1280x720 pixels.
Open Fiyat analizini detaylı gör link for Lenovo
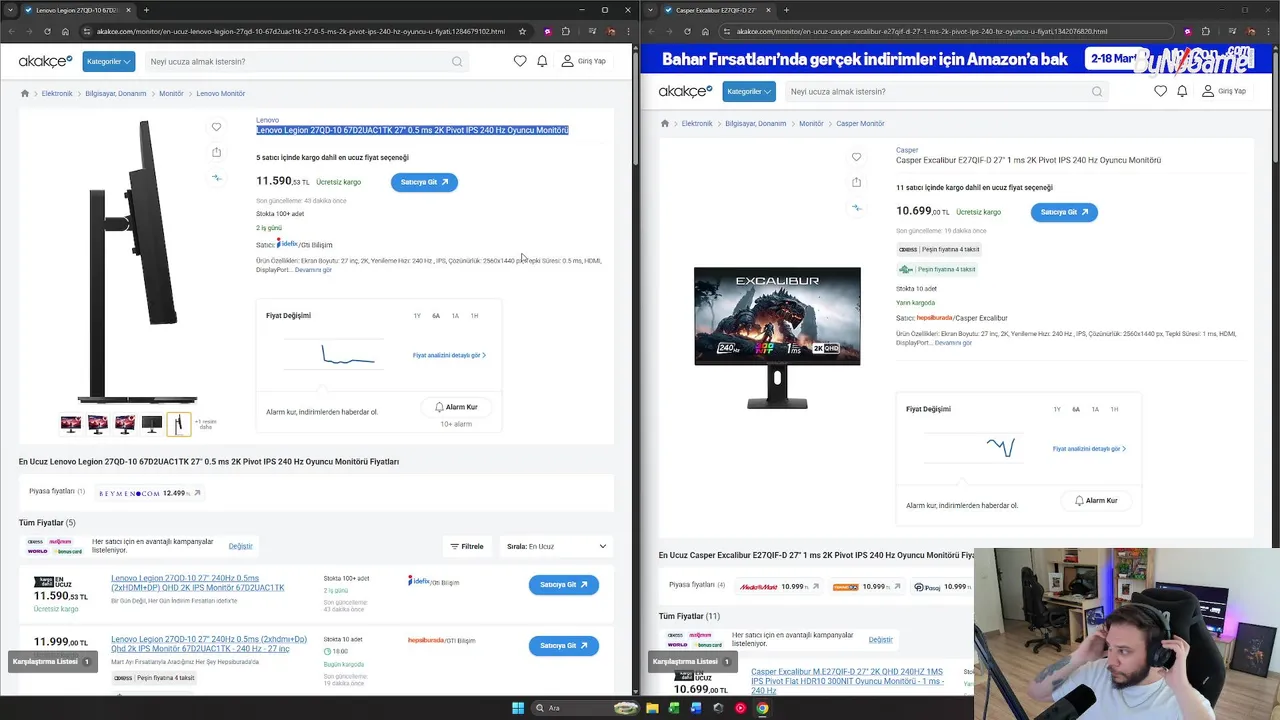tap(449, 355)
